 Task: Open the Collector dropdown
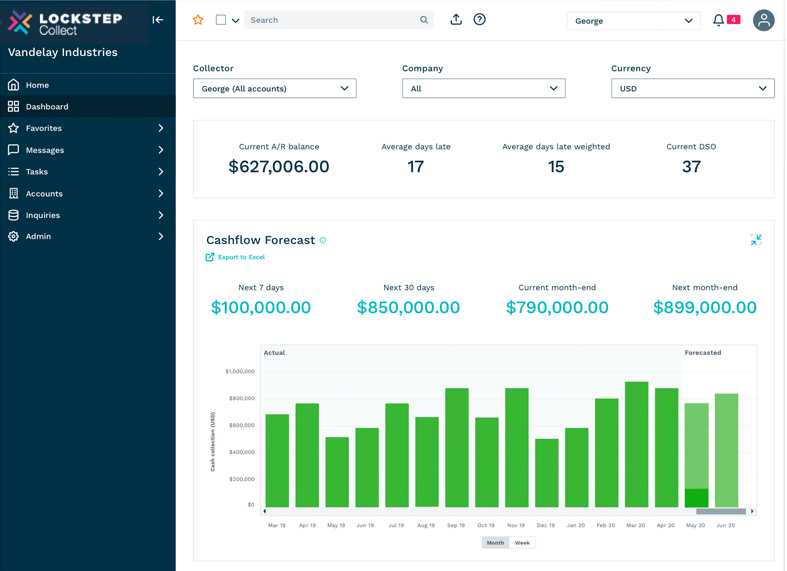pyautogui.click(x=275, y=89)
